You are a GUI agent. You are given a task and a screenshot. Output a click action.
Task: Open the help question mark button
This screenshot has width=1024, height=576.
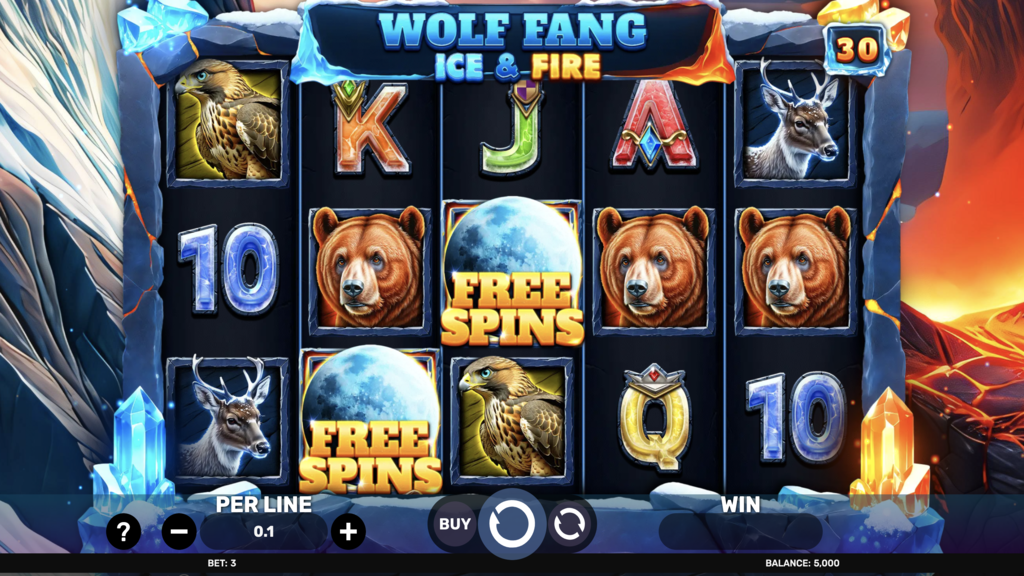point(123,532)
